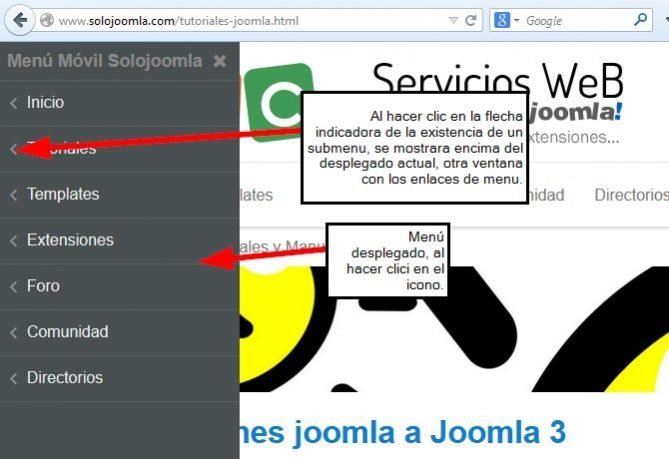Viewport: 669px width, 459px height.
Task: Click the globe site identity icon
Action: point(47,20)
